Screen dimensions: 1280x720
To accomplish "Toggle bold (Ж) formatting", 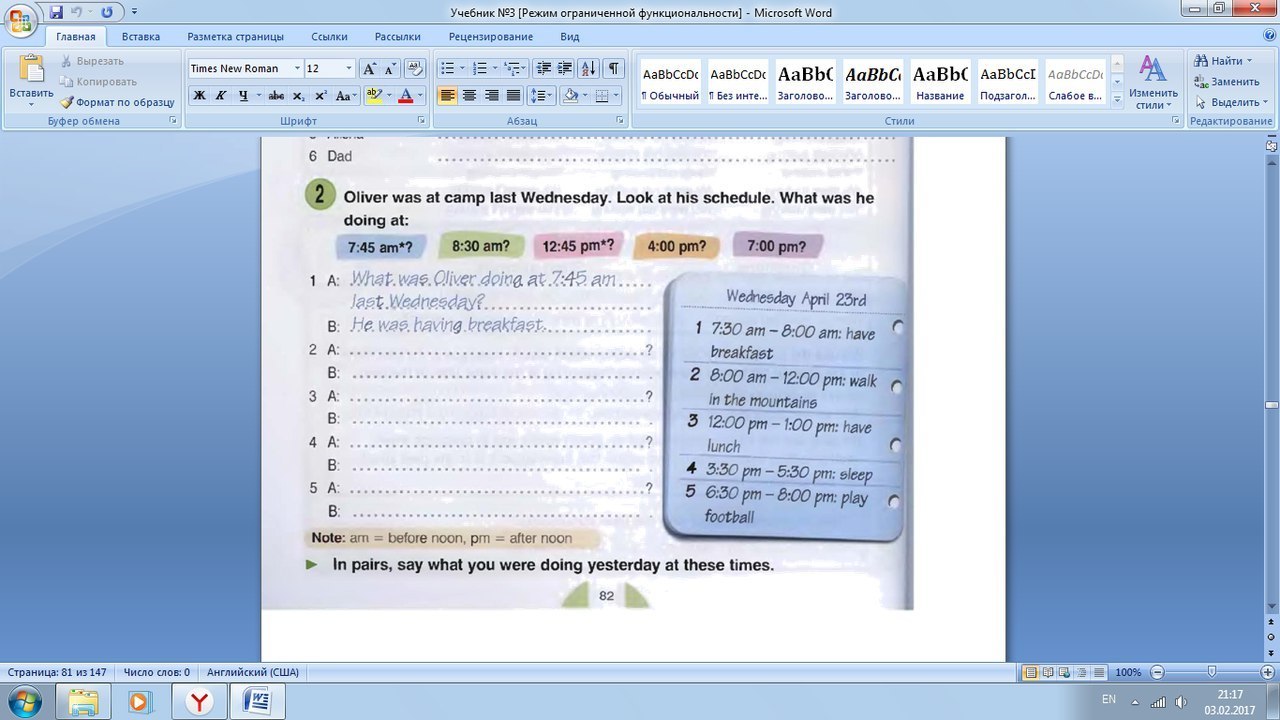I will pos(199,96).
